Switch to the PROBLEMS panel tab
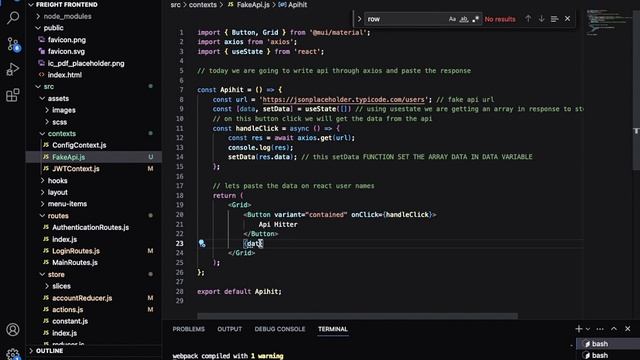Screen dimensions: 640x360 pos(189,329)
